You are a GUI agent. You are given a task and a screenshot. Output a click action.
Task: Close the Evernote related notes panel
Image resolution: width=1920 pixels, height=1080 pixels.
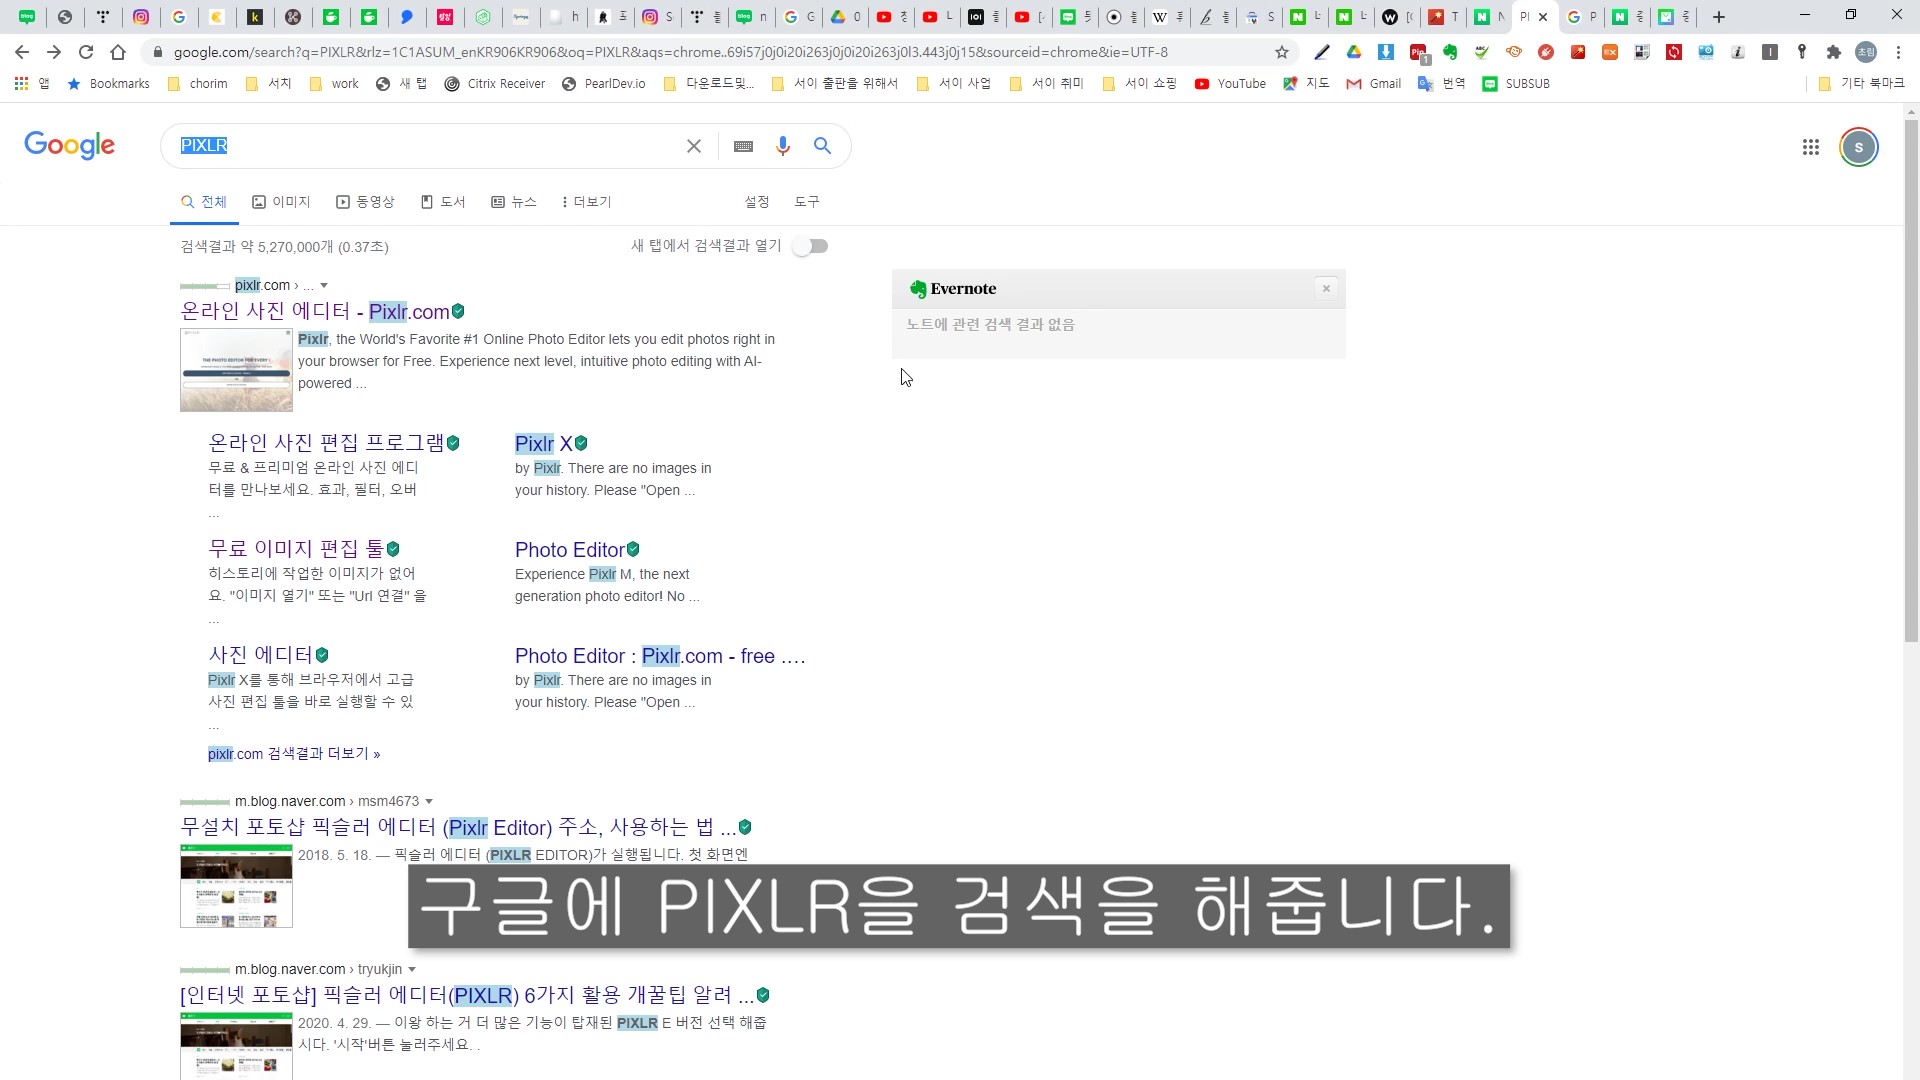(x=1326, y=289)
